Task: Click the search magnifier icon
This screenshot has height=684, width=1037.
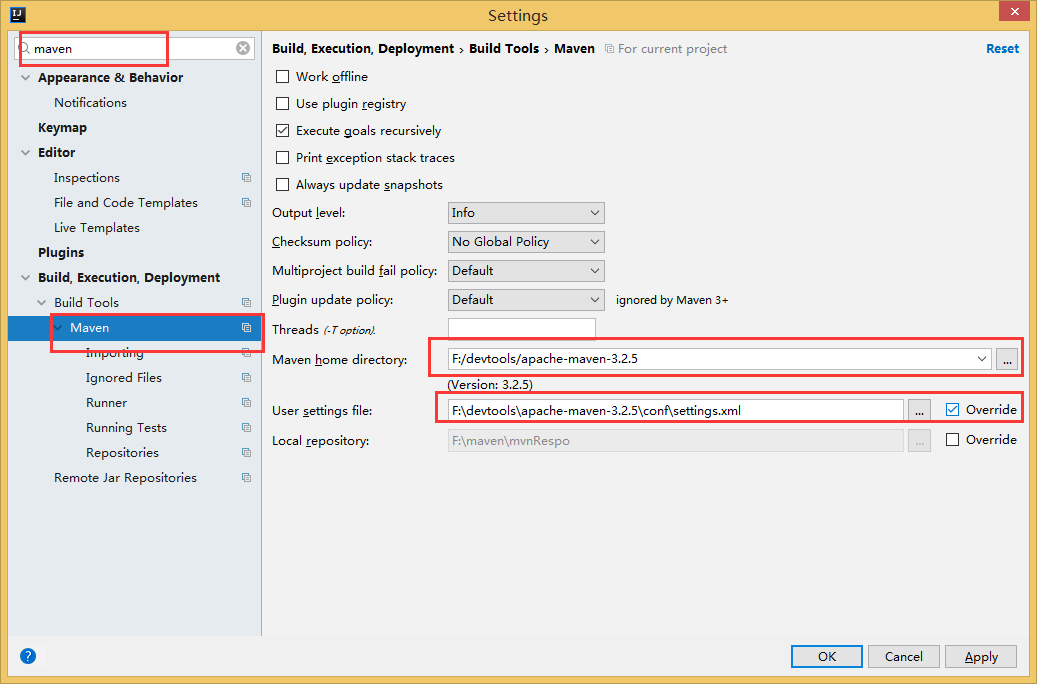Action: click(24, 48)
